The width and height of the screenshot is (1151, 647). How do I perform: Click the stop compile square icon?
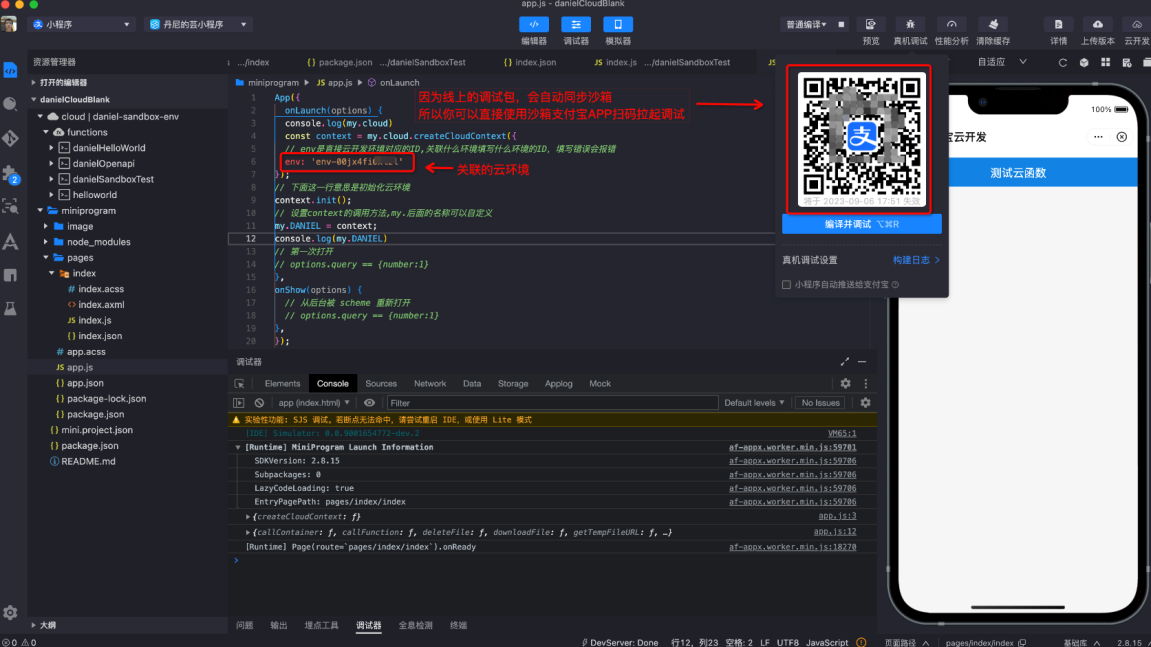pyautogui.click(x=841, y=24)
